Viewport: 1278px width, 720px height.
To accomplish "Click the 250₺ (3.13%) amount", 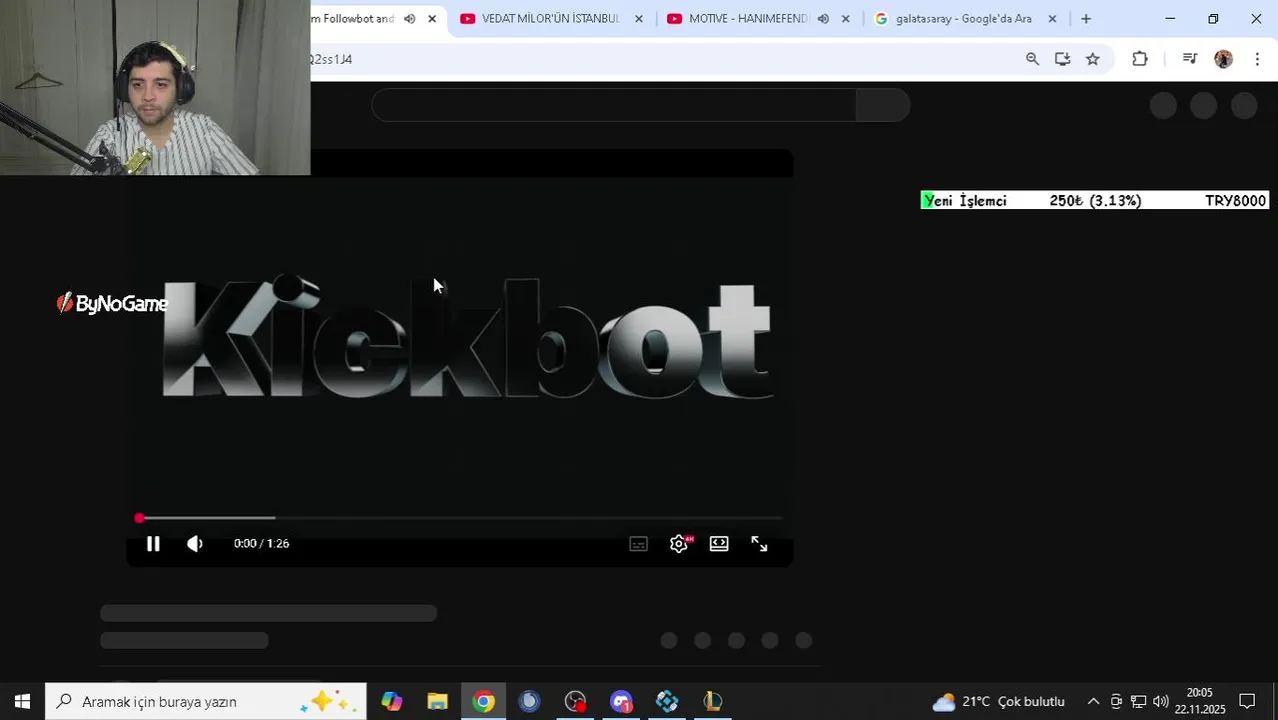I will tap(1095, 201).
